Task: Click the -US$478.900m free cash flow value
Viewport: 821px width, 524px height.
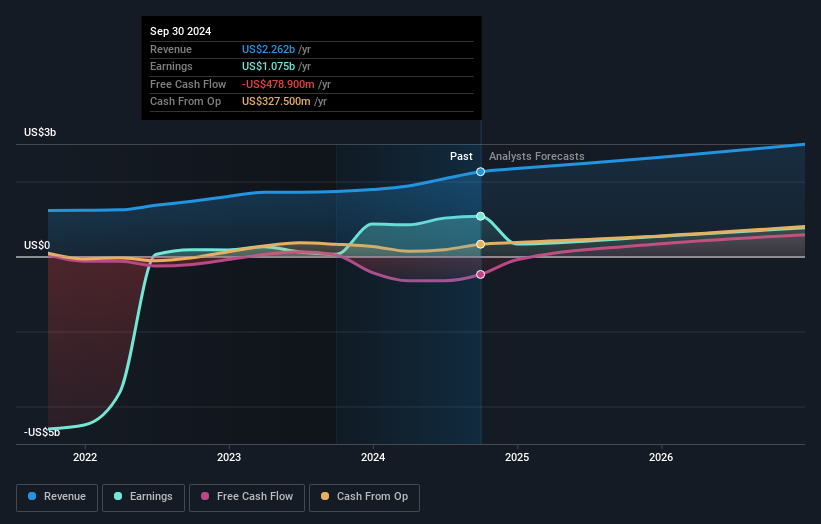Action: [x=278, y=84]
